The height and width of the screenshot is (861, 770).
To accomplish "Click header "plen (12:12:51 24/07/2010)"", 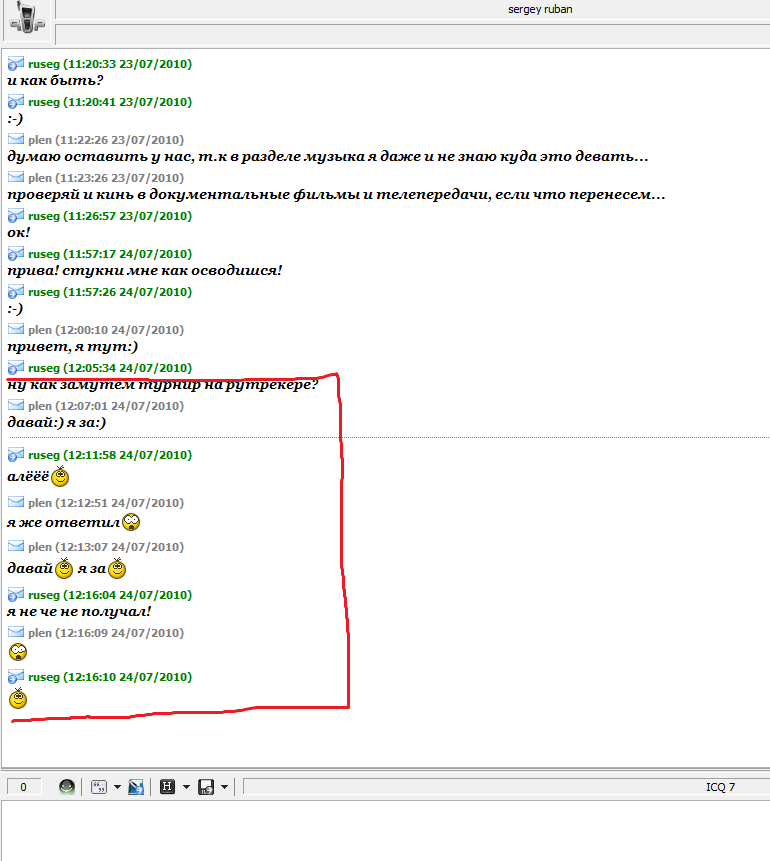I will pos(106,502).
